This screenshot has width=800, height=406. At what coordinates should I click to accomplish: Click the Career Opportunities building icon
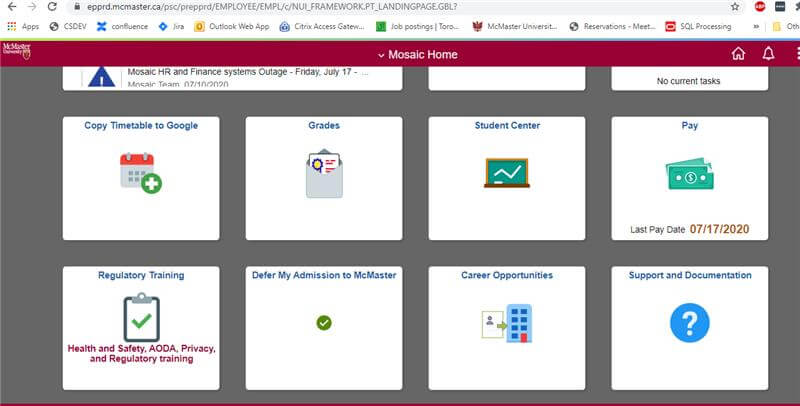(506, 323)
